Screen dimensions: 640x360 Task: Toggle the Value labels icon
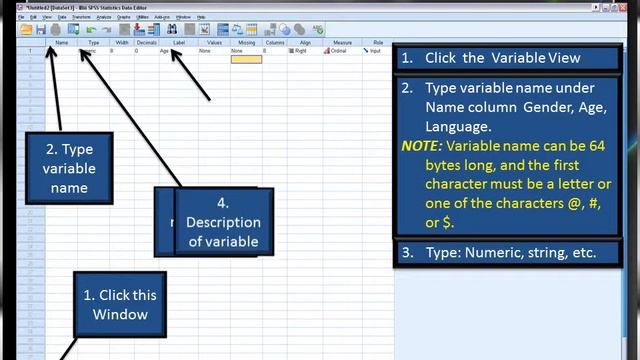coord(270,30)
